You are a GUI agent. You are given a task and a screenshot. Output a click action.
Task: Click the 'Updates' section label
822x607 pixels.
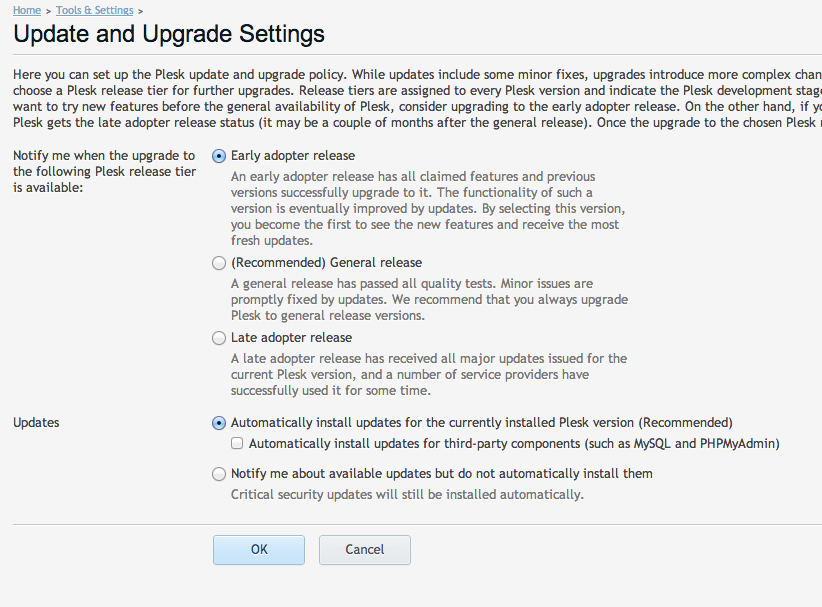tap(36, 422)
